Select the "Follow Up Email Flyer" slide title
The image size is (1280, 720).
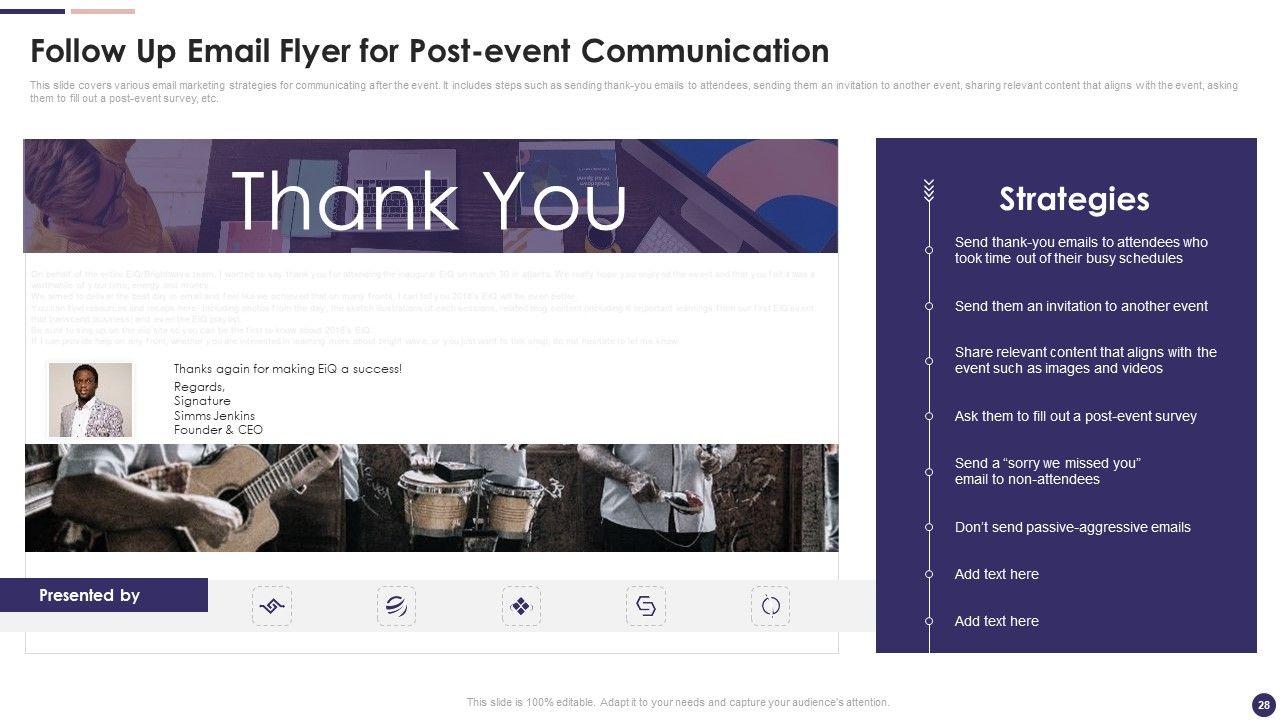coord(429,51)
